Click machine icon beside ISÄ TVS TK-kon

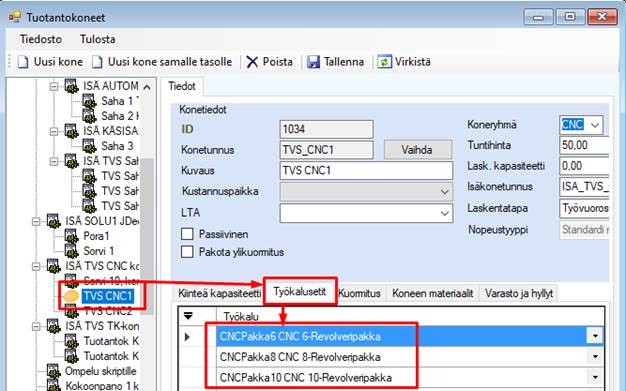tap(53, 326)
